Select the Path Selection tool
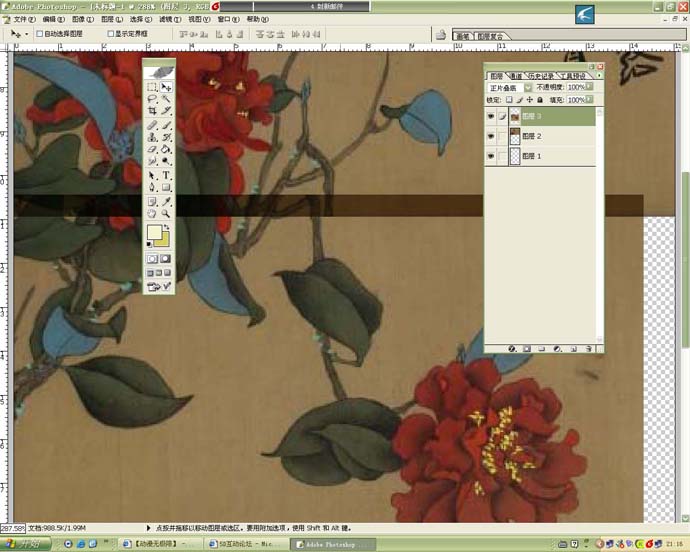Viewport: 690px width, 552px height. pyautogui.click(x=152, y=176)
